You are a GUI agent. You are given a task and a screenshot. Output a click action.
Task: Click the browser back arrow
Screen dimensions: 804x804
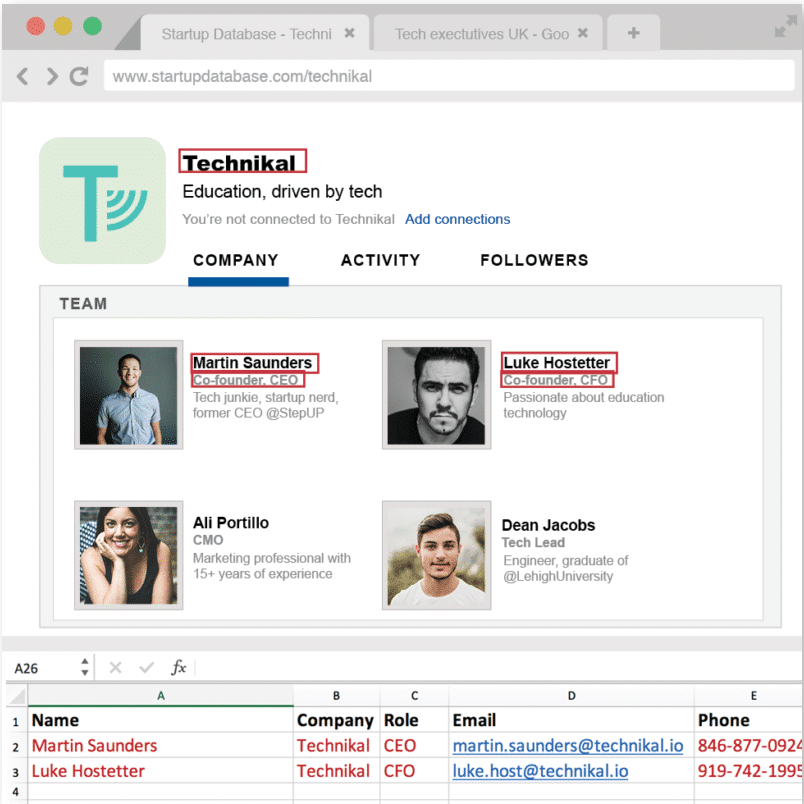point(24,76)
